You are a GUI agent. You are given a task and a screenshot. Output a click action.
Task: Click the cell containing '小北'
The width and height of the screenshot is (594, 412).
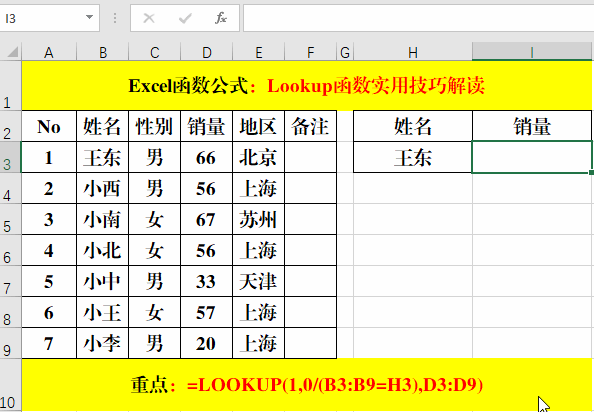coord(103,250)
